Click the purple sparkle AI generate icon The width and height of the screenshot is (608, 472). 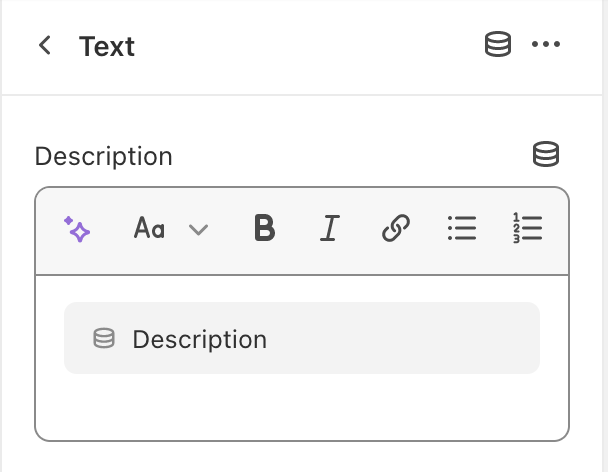(x=77, y=229)
